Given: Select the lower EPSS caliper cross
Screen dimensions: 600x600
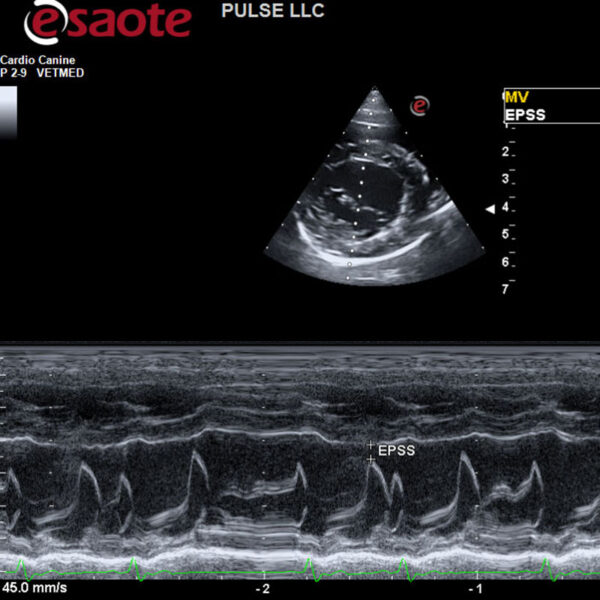Looking at the screenshot, I should point(370,458).
